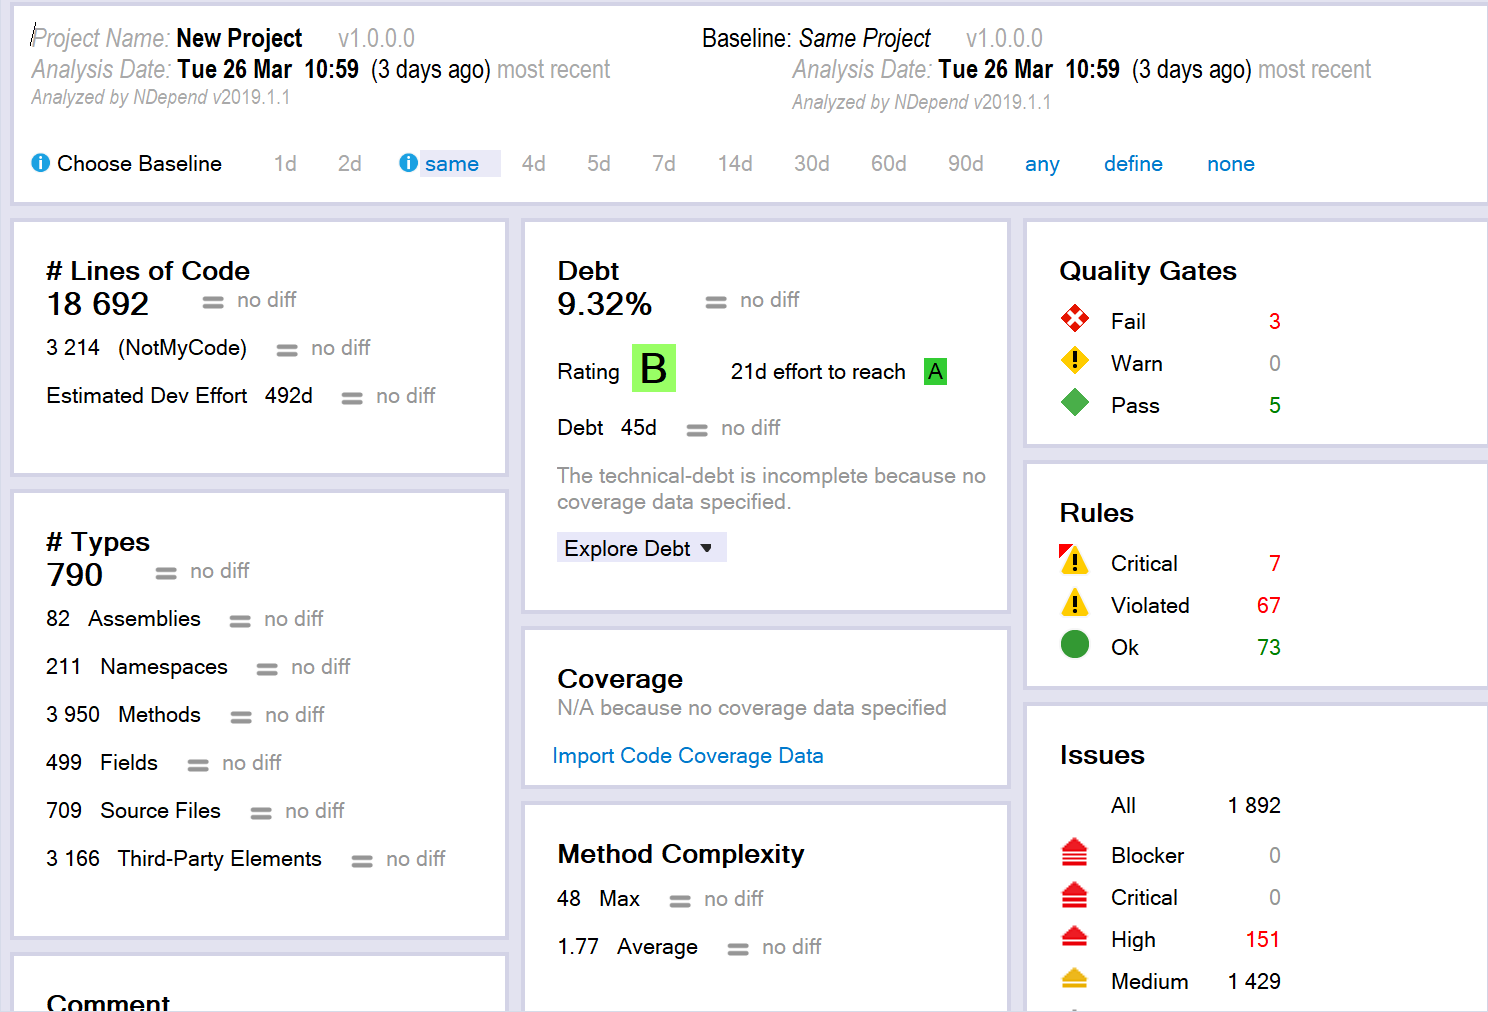
Task: Select the 90d baseline option
Action: pyautogui.click(x=965, y=164)
